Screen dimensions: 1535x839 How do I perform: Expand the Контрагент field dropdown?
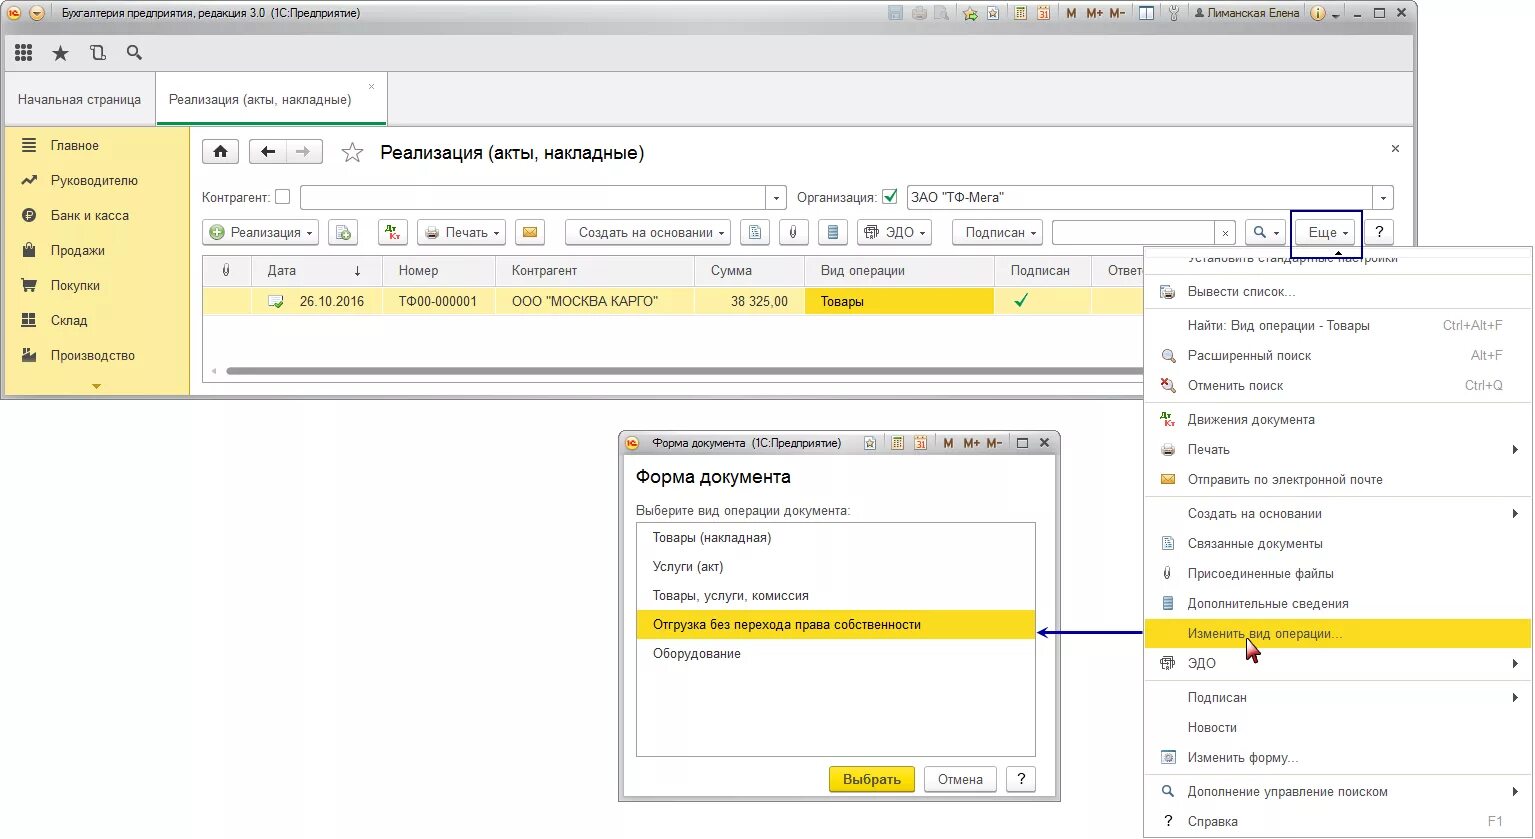(x=776, y=197)
